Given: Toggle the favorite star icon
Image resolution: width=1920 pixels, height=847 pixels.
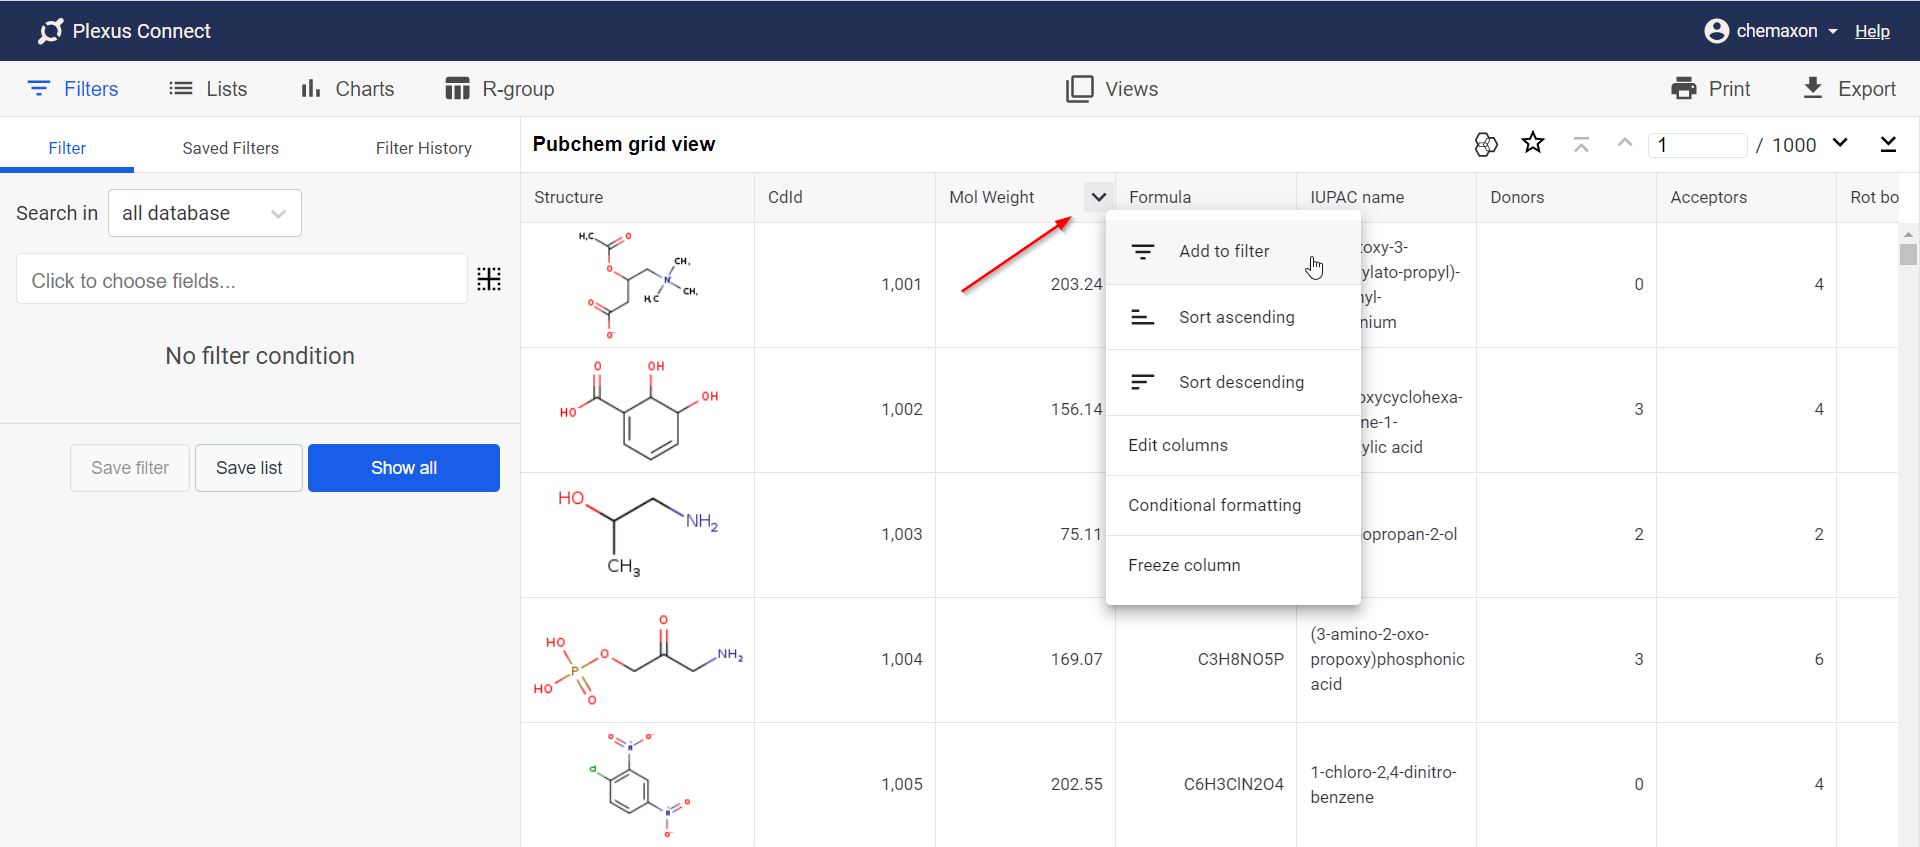Looking at the screenshot, I should [1532, 144].
